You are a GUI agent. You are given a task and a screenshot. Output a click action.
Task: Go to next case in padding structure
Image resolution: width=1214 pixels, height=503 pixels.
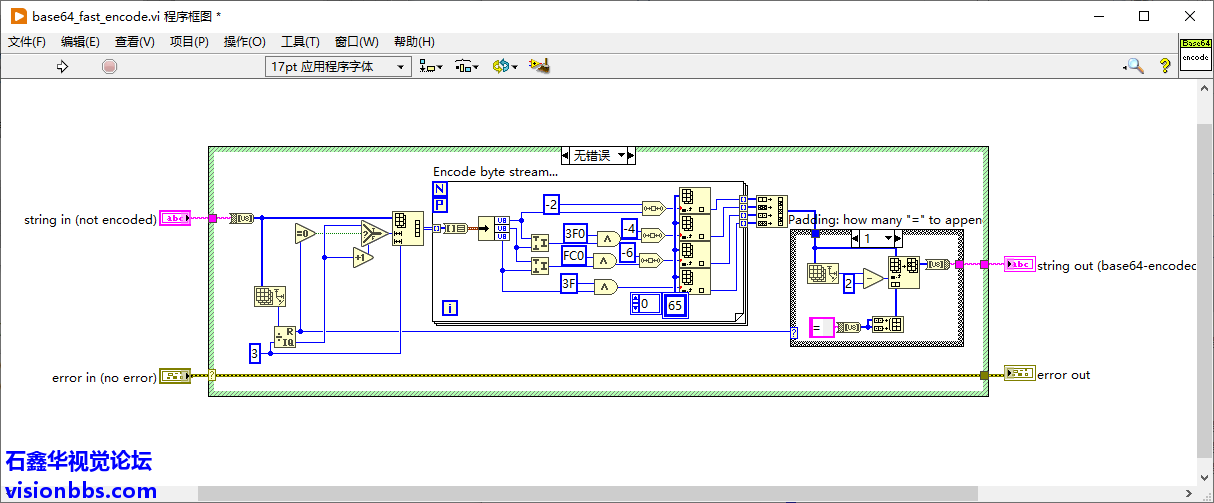[896, 238]
